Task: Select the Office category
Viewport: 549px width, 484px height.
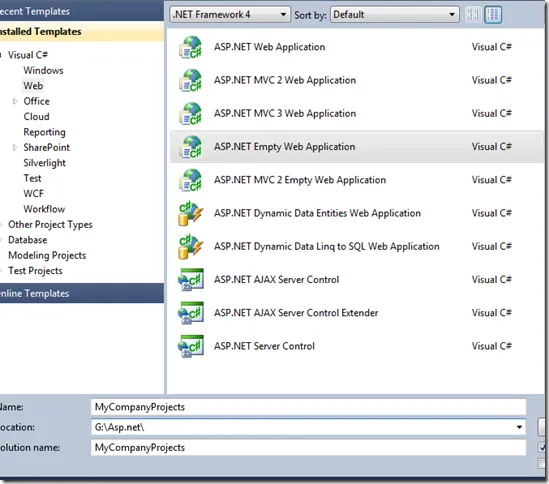Action: click(36, 101)
